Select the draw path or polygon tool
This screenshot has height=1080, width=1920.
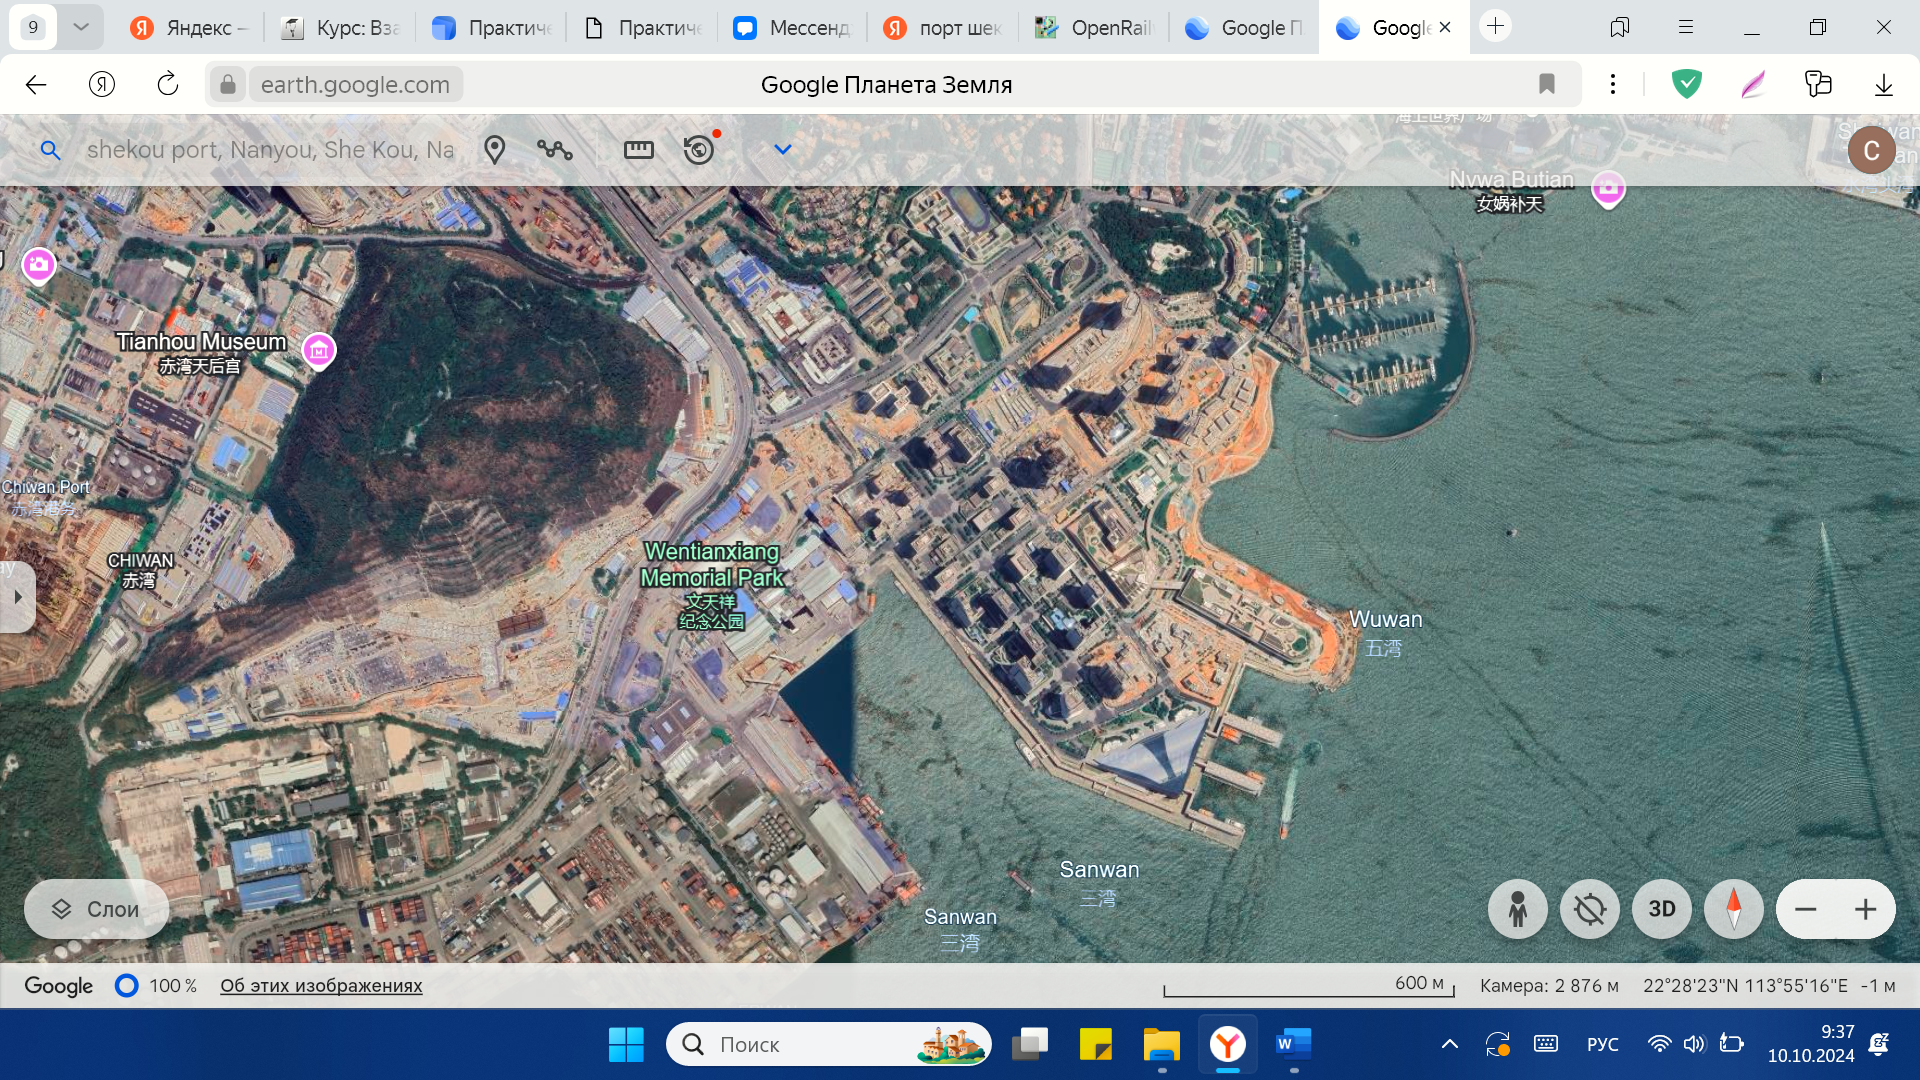[x=555, y=150]
